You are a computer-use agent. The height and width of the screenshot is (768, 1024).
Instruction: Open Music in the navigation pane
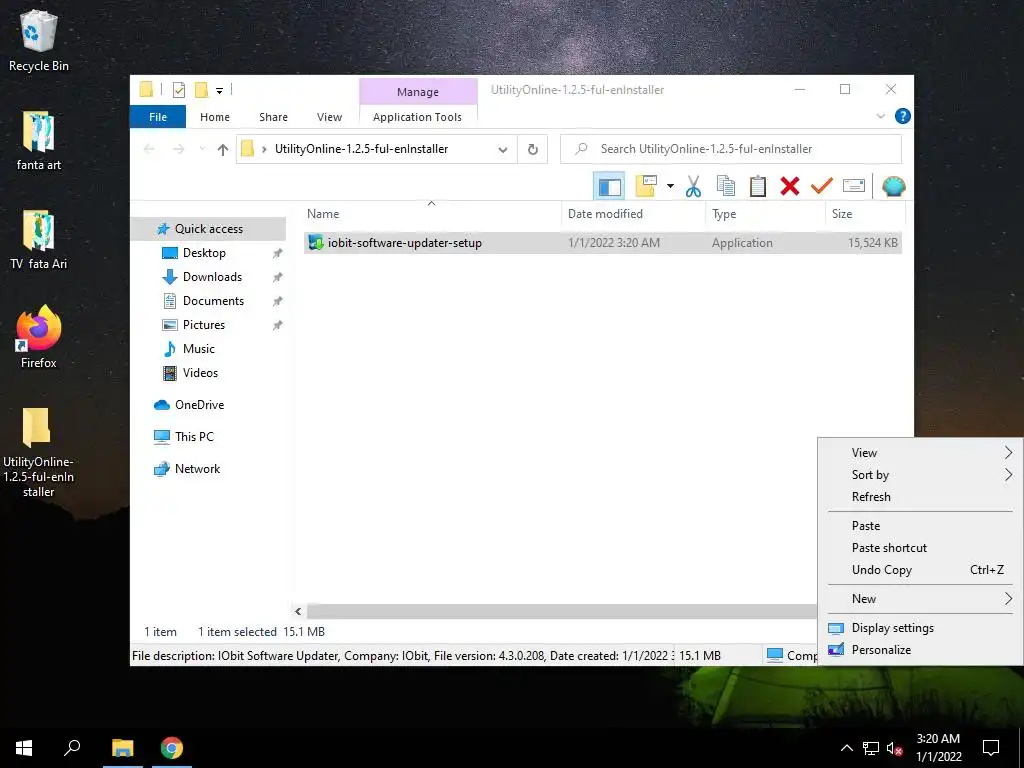coord(199,349)
